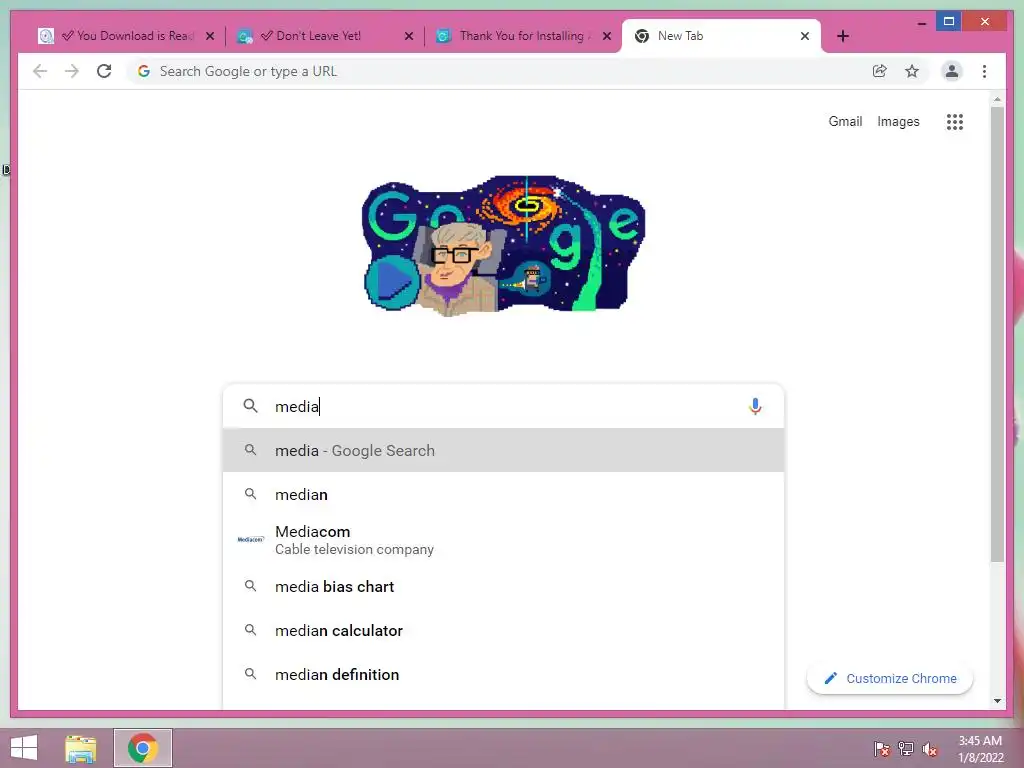Image resolution: width=1024 pixels, height=768 pixels.
Task: Choose the 'median' suggestion
Action: (503, 494)
